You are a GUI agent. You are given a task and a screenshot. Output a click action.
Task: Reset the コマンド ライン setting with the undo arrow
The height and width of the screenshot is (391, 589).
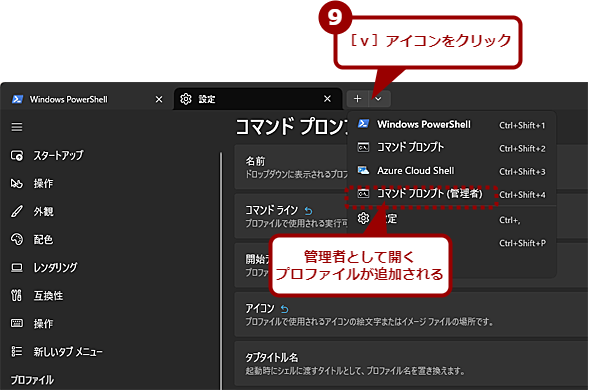[308, 211]
